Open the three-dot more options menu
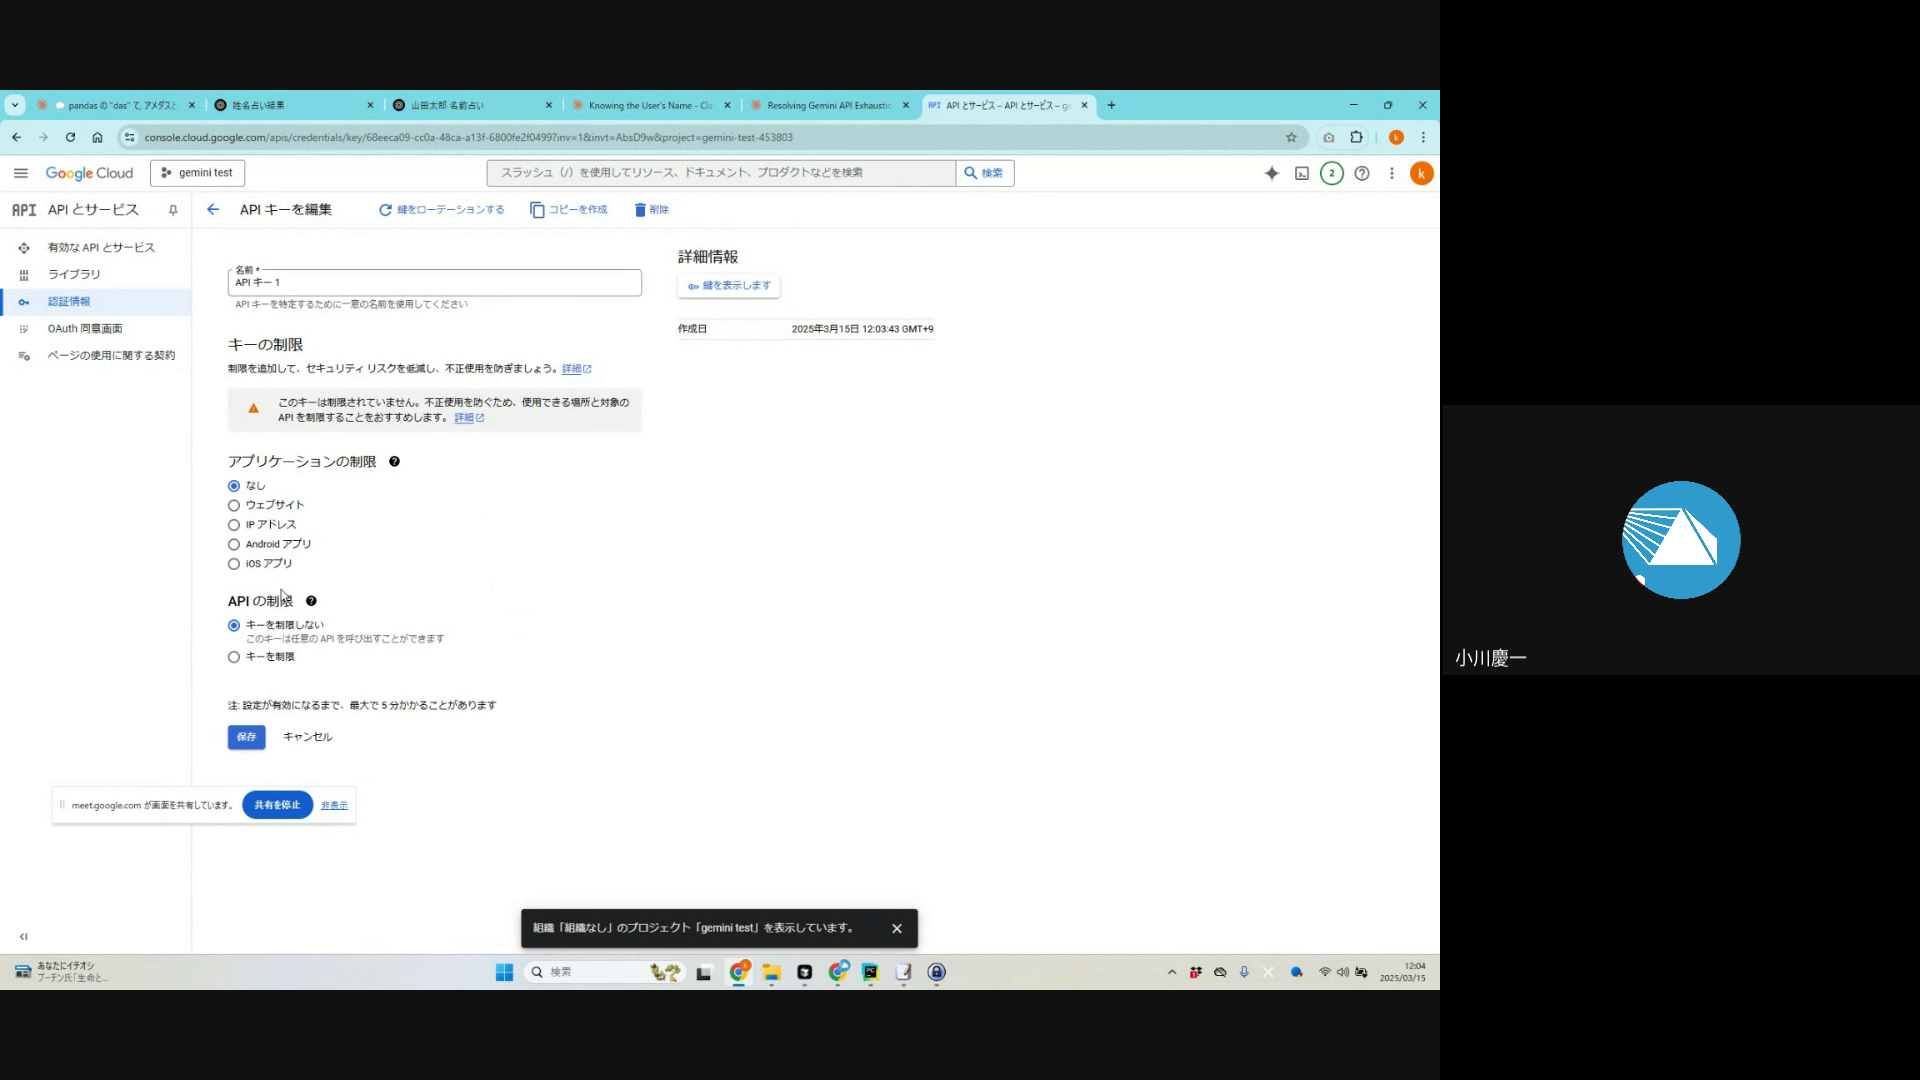The image size is (1920, 1080). pyautogui.click(x=1391, y=173)
